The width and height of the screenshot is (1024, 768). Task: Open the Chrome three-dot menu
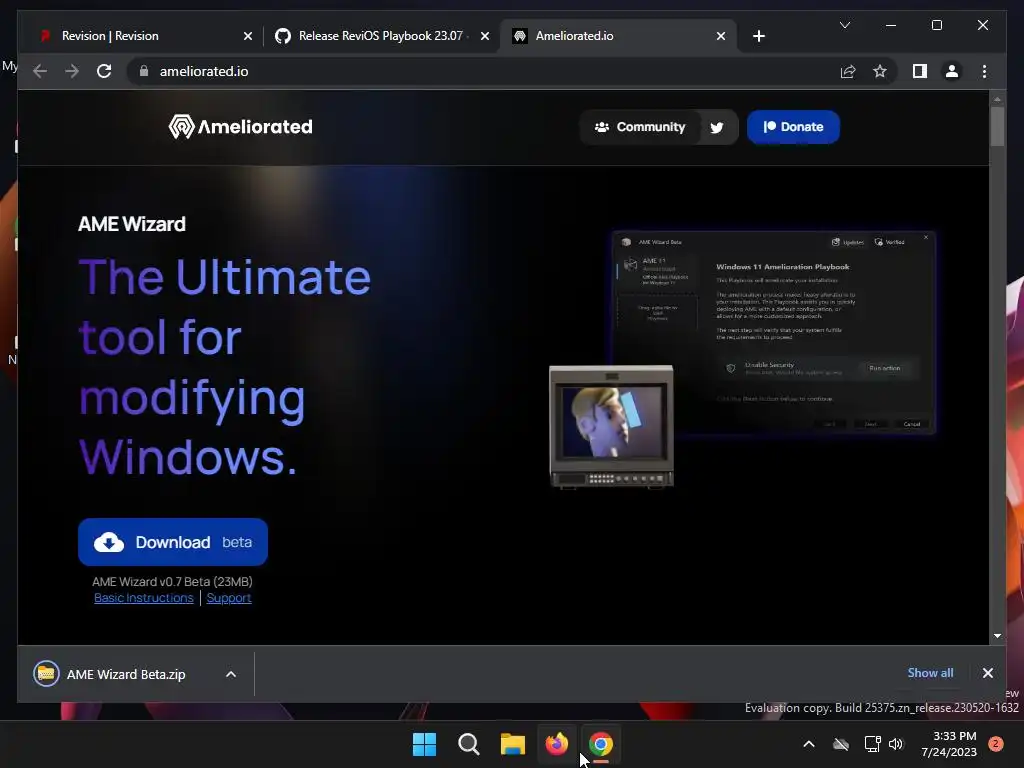pos(984,71)
